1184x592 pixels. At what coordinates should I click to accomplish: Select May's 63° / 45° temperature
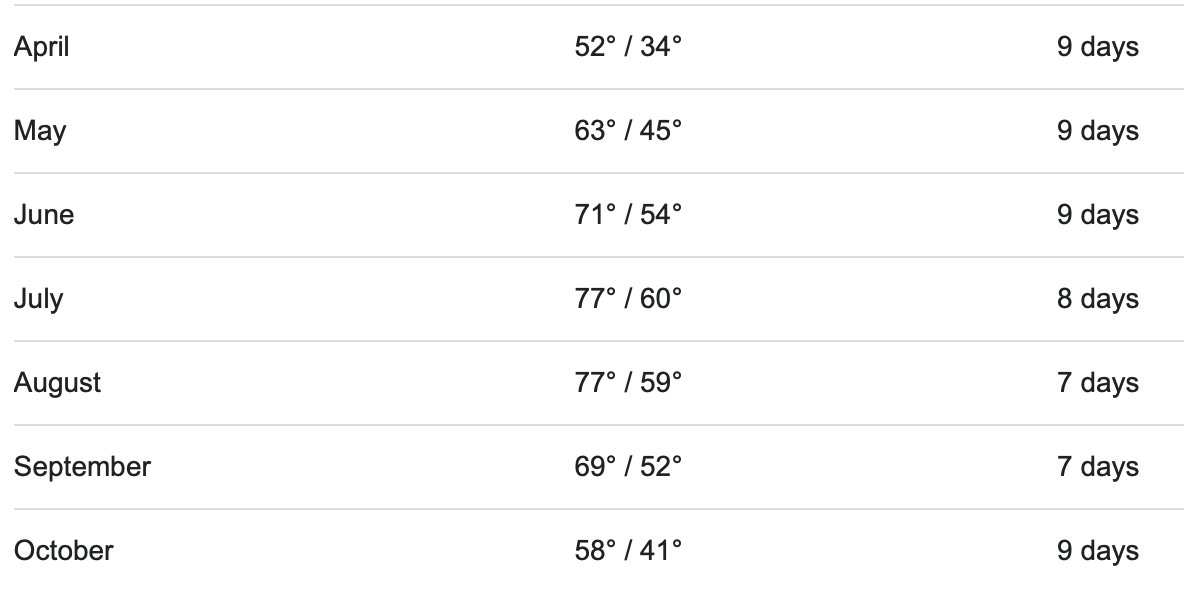[x=628, y=131]
